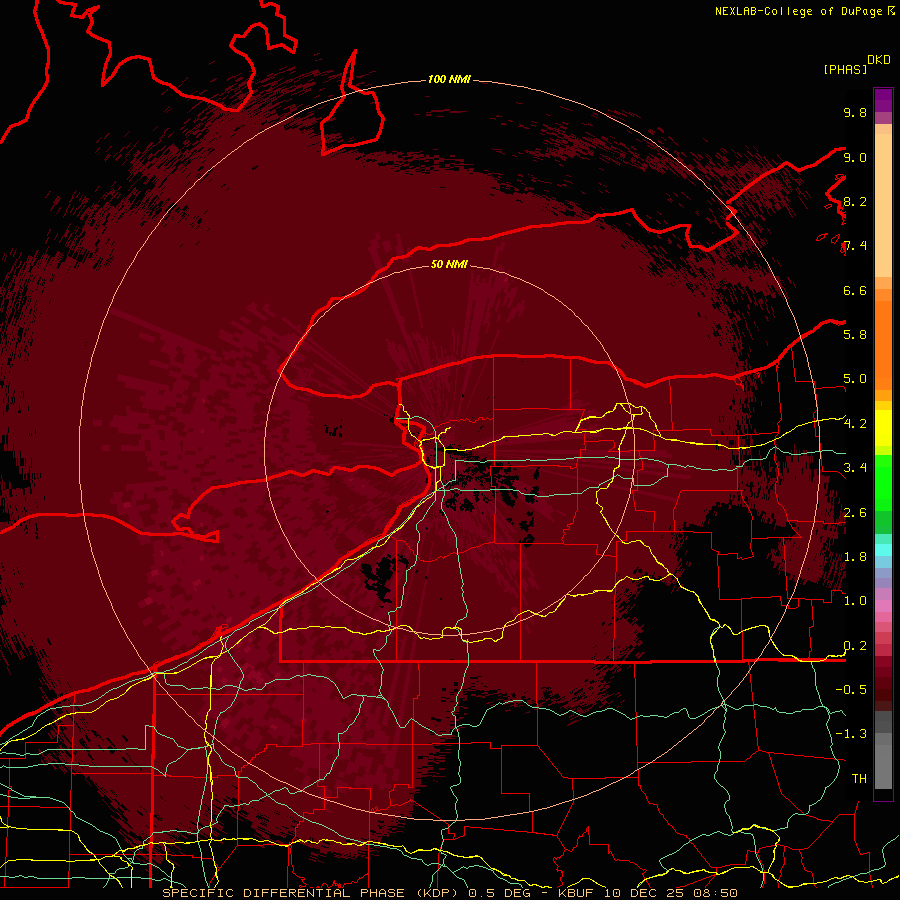Click the 5.8 value on the color scale
Screen dimensions: 900x900
pyautogui.click(x=855, y=335)
